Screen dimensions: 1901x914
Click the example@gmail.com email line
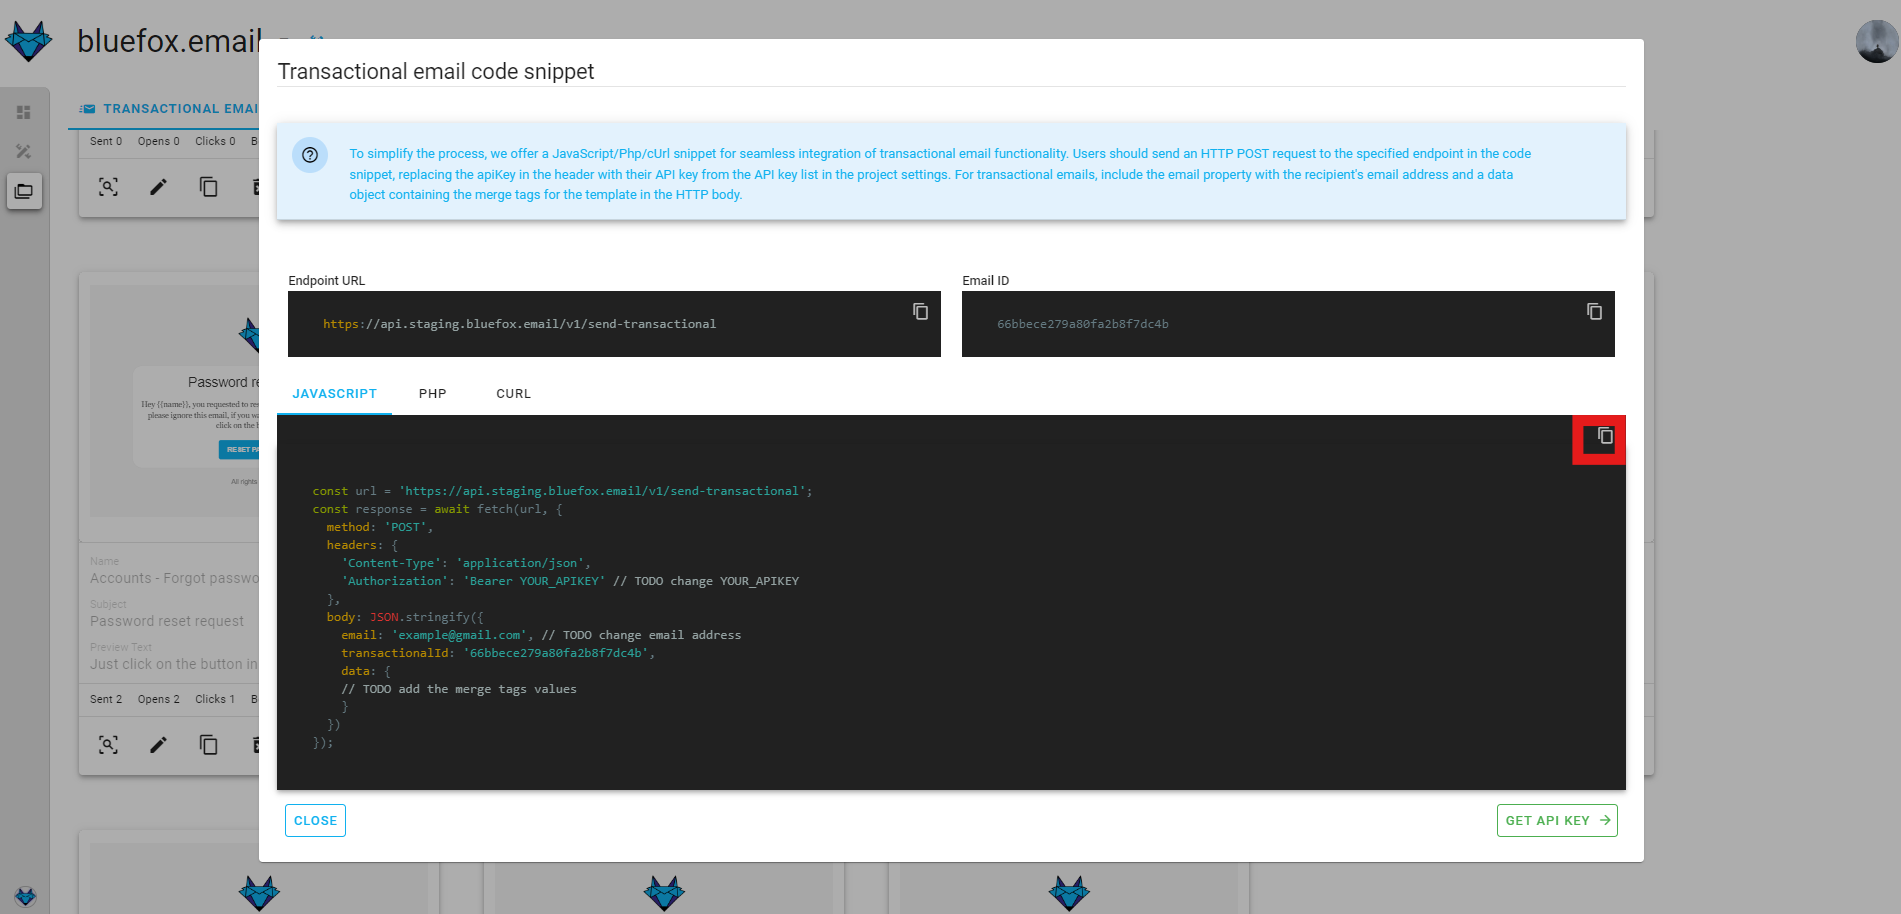pos(541,635)
